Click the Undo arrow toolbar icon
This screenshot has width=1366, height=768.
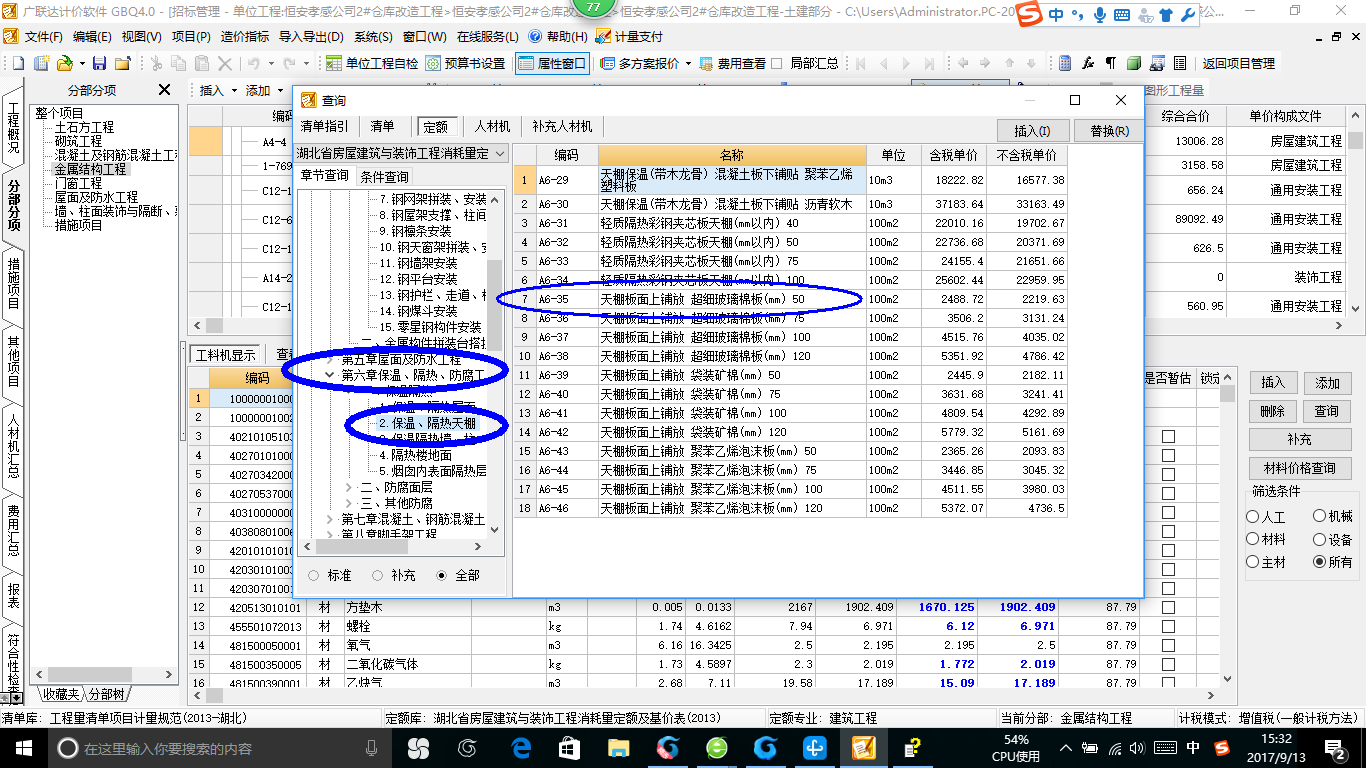pyautogui.click(x=254, y=63)
